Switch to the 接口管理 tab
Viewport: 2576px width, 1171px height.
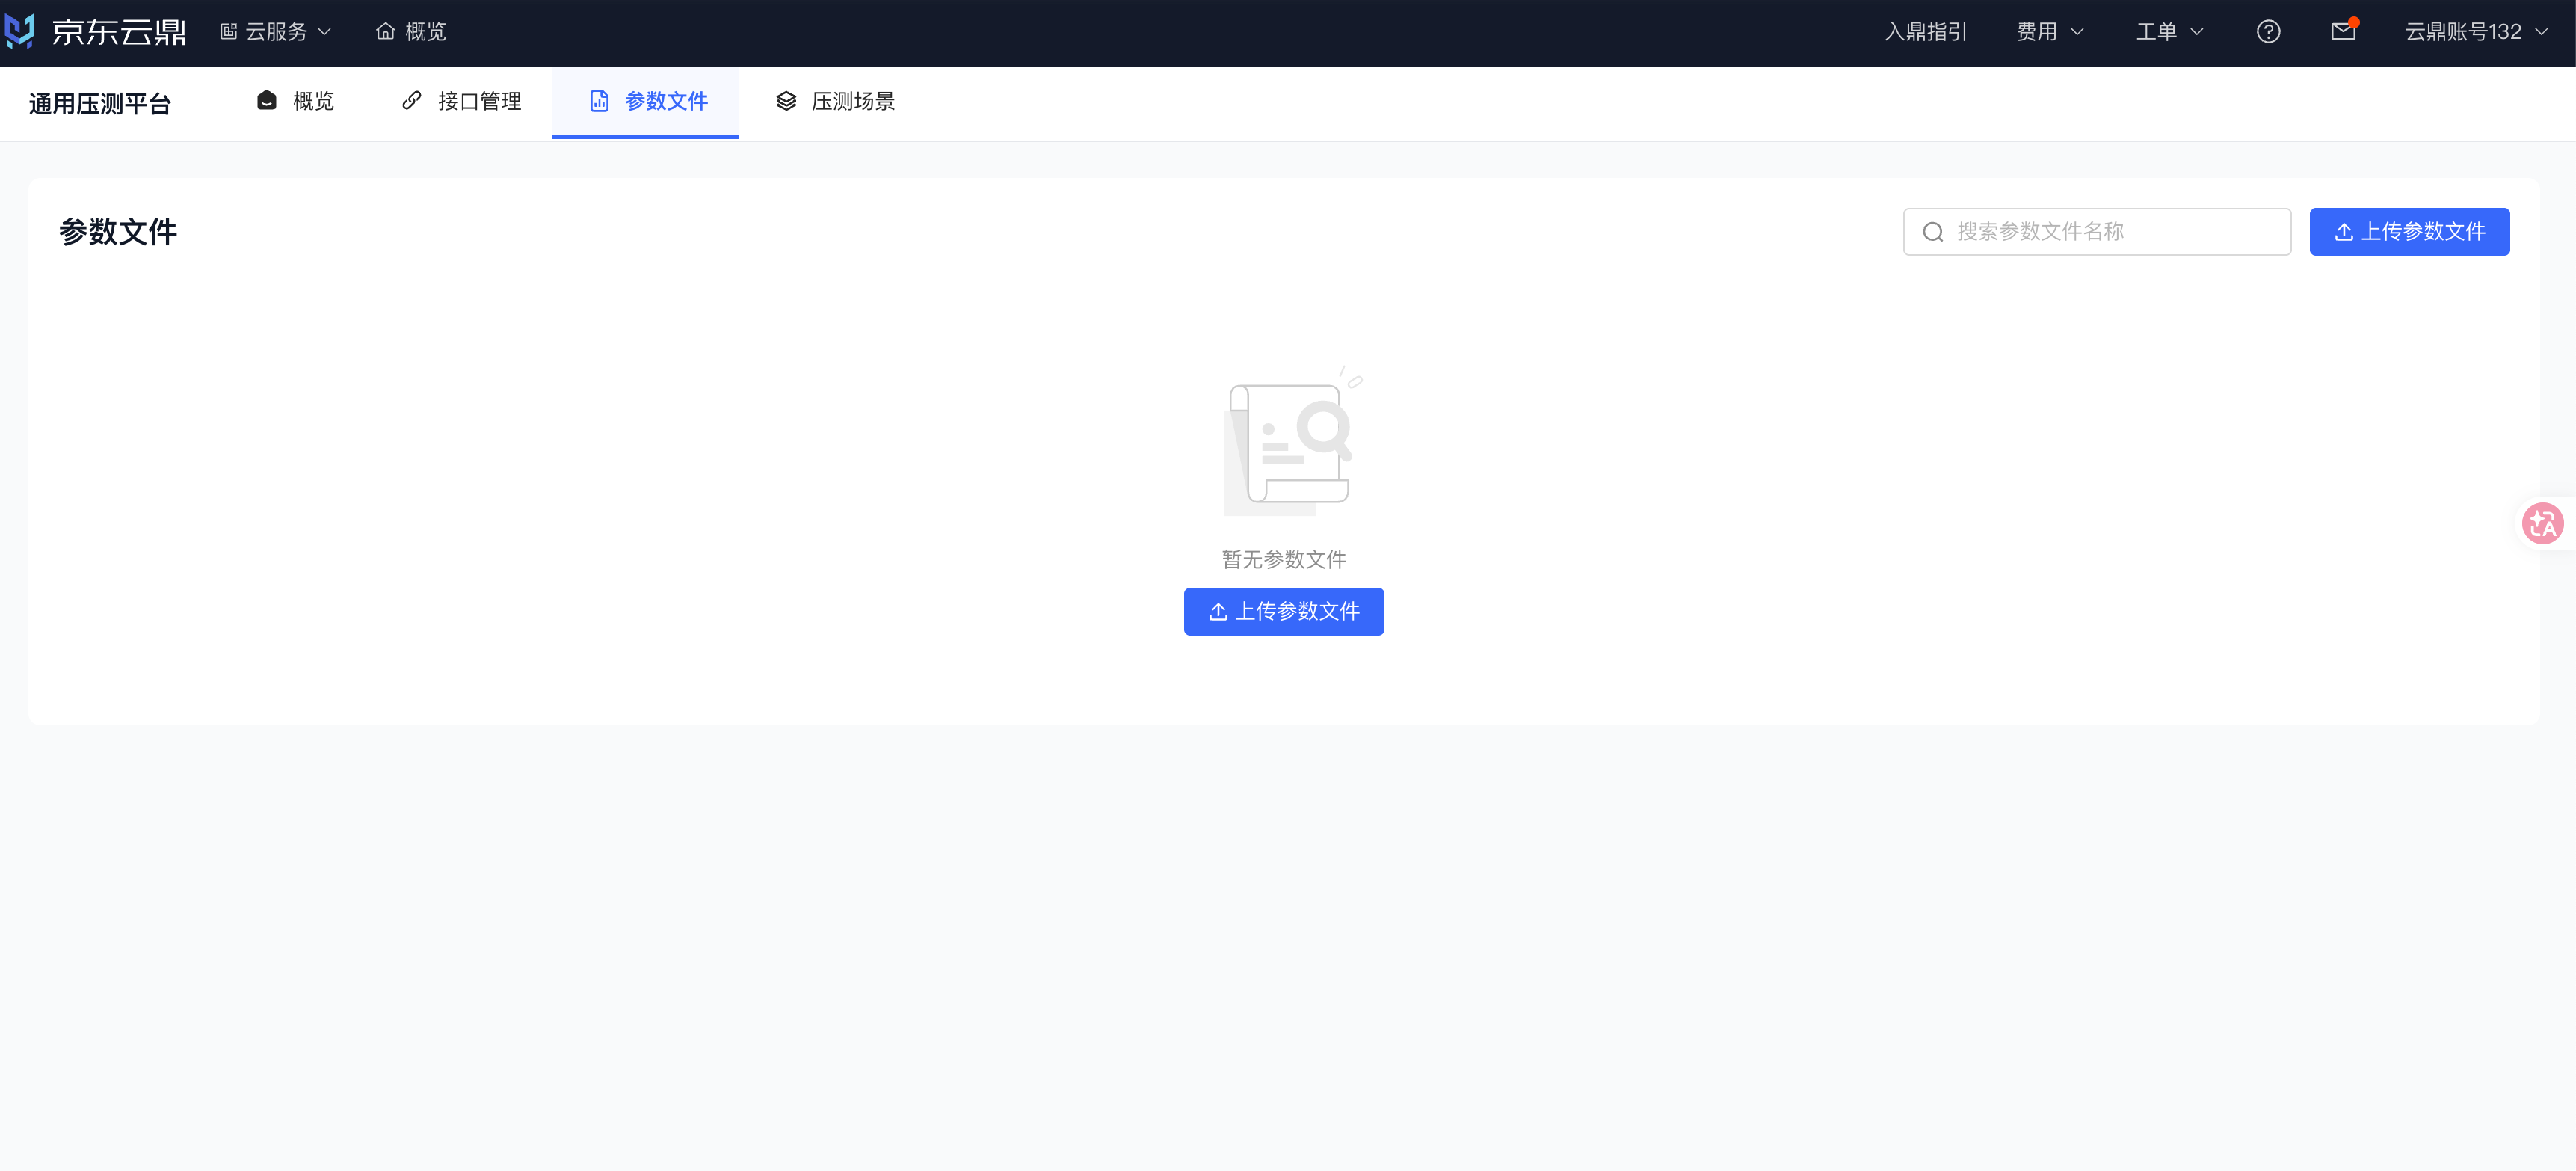click(461, 101)
